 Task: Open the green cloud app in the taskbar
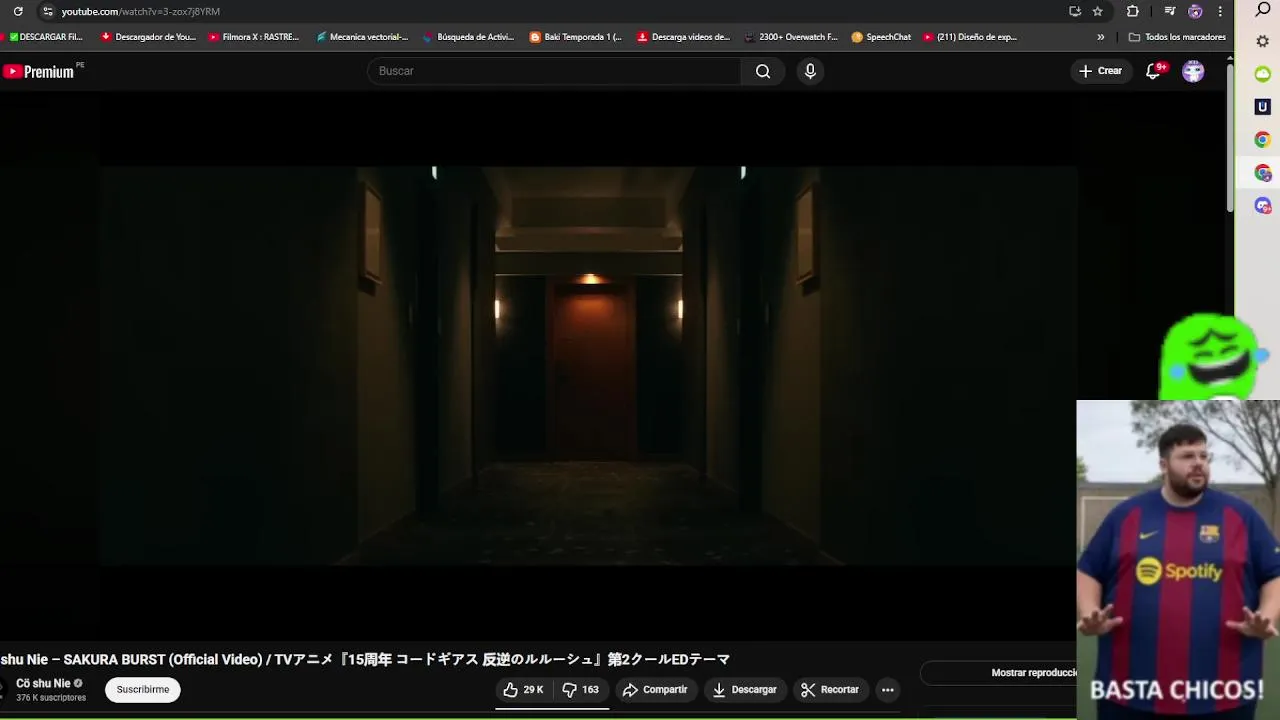coord(1263,74)
